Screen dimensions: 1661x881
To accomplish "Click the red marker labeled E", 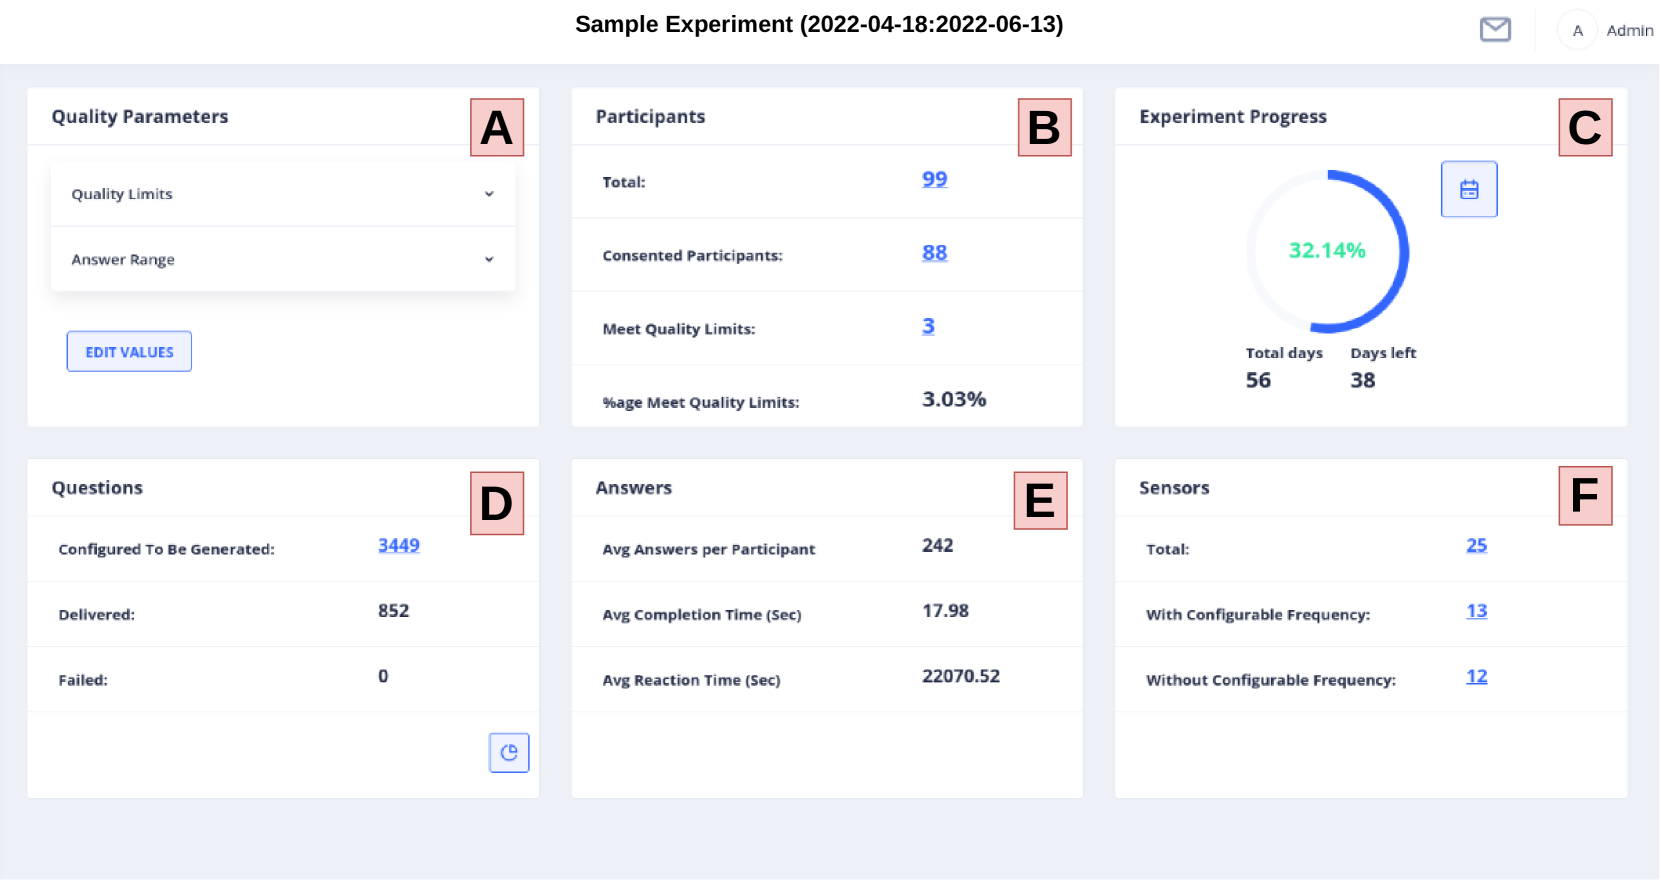I will click(x=1040, y=500).
